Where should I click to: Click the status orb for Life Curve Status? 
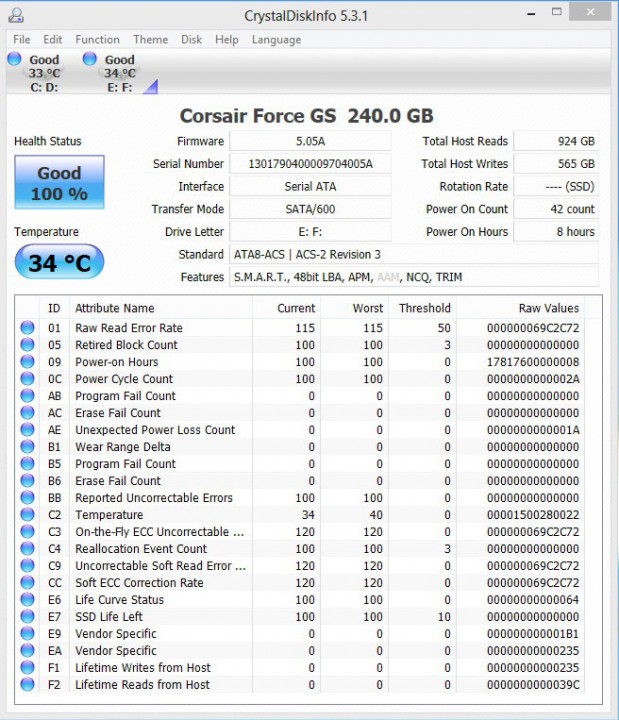(x=28, y=599)
